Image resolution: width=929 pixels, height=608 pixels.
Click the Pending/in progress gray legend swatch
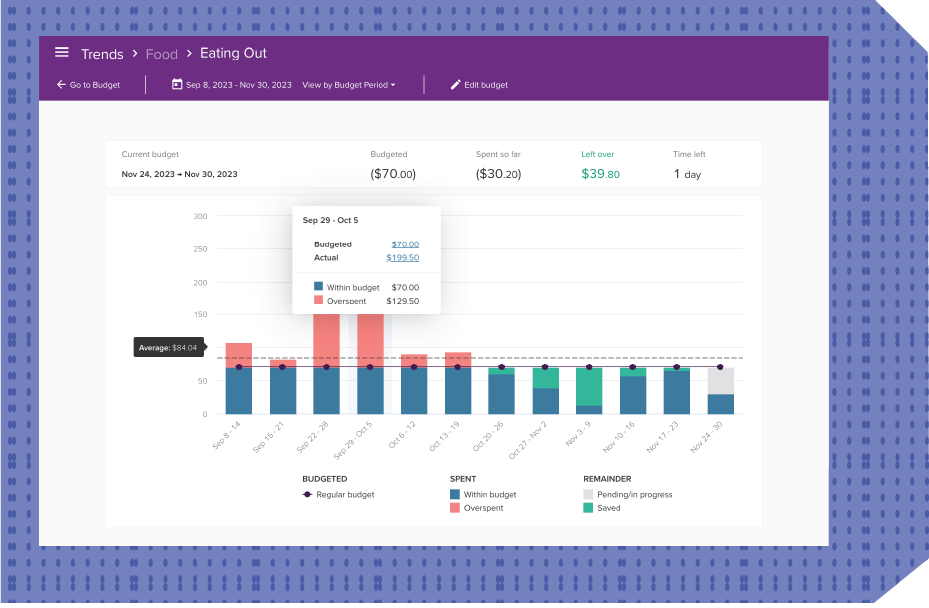pyautogui.click(x=588, y=494)
